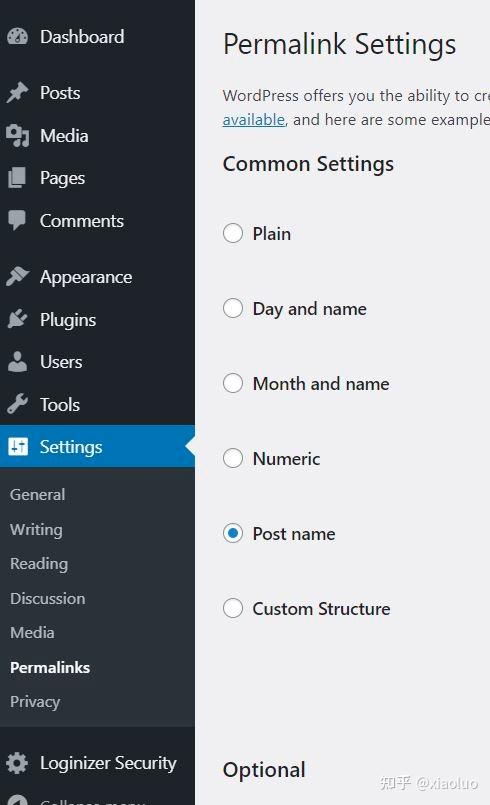Click the Comments speech bubble icon
The height and width of the screenshot is (805, 490).
point(17,221)
